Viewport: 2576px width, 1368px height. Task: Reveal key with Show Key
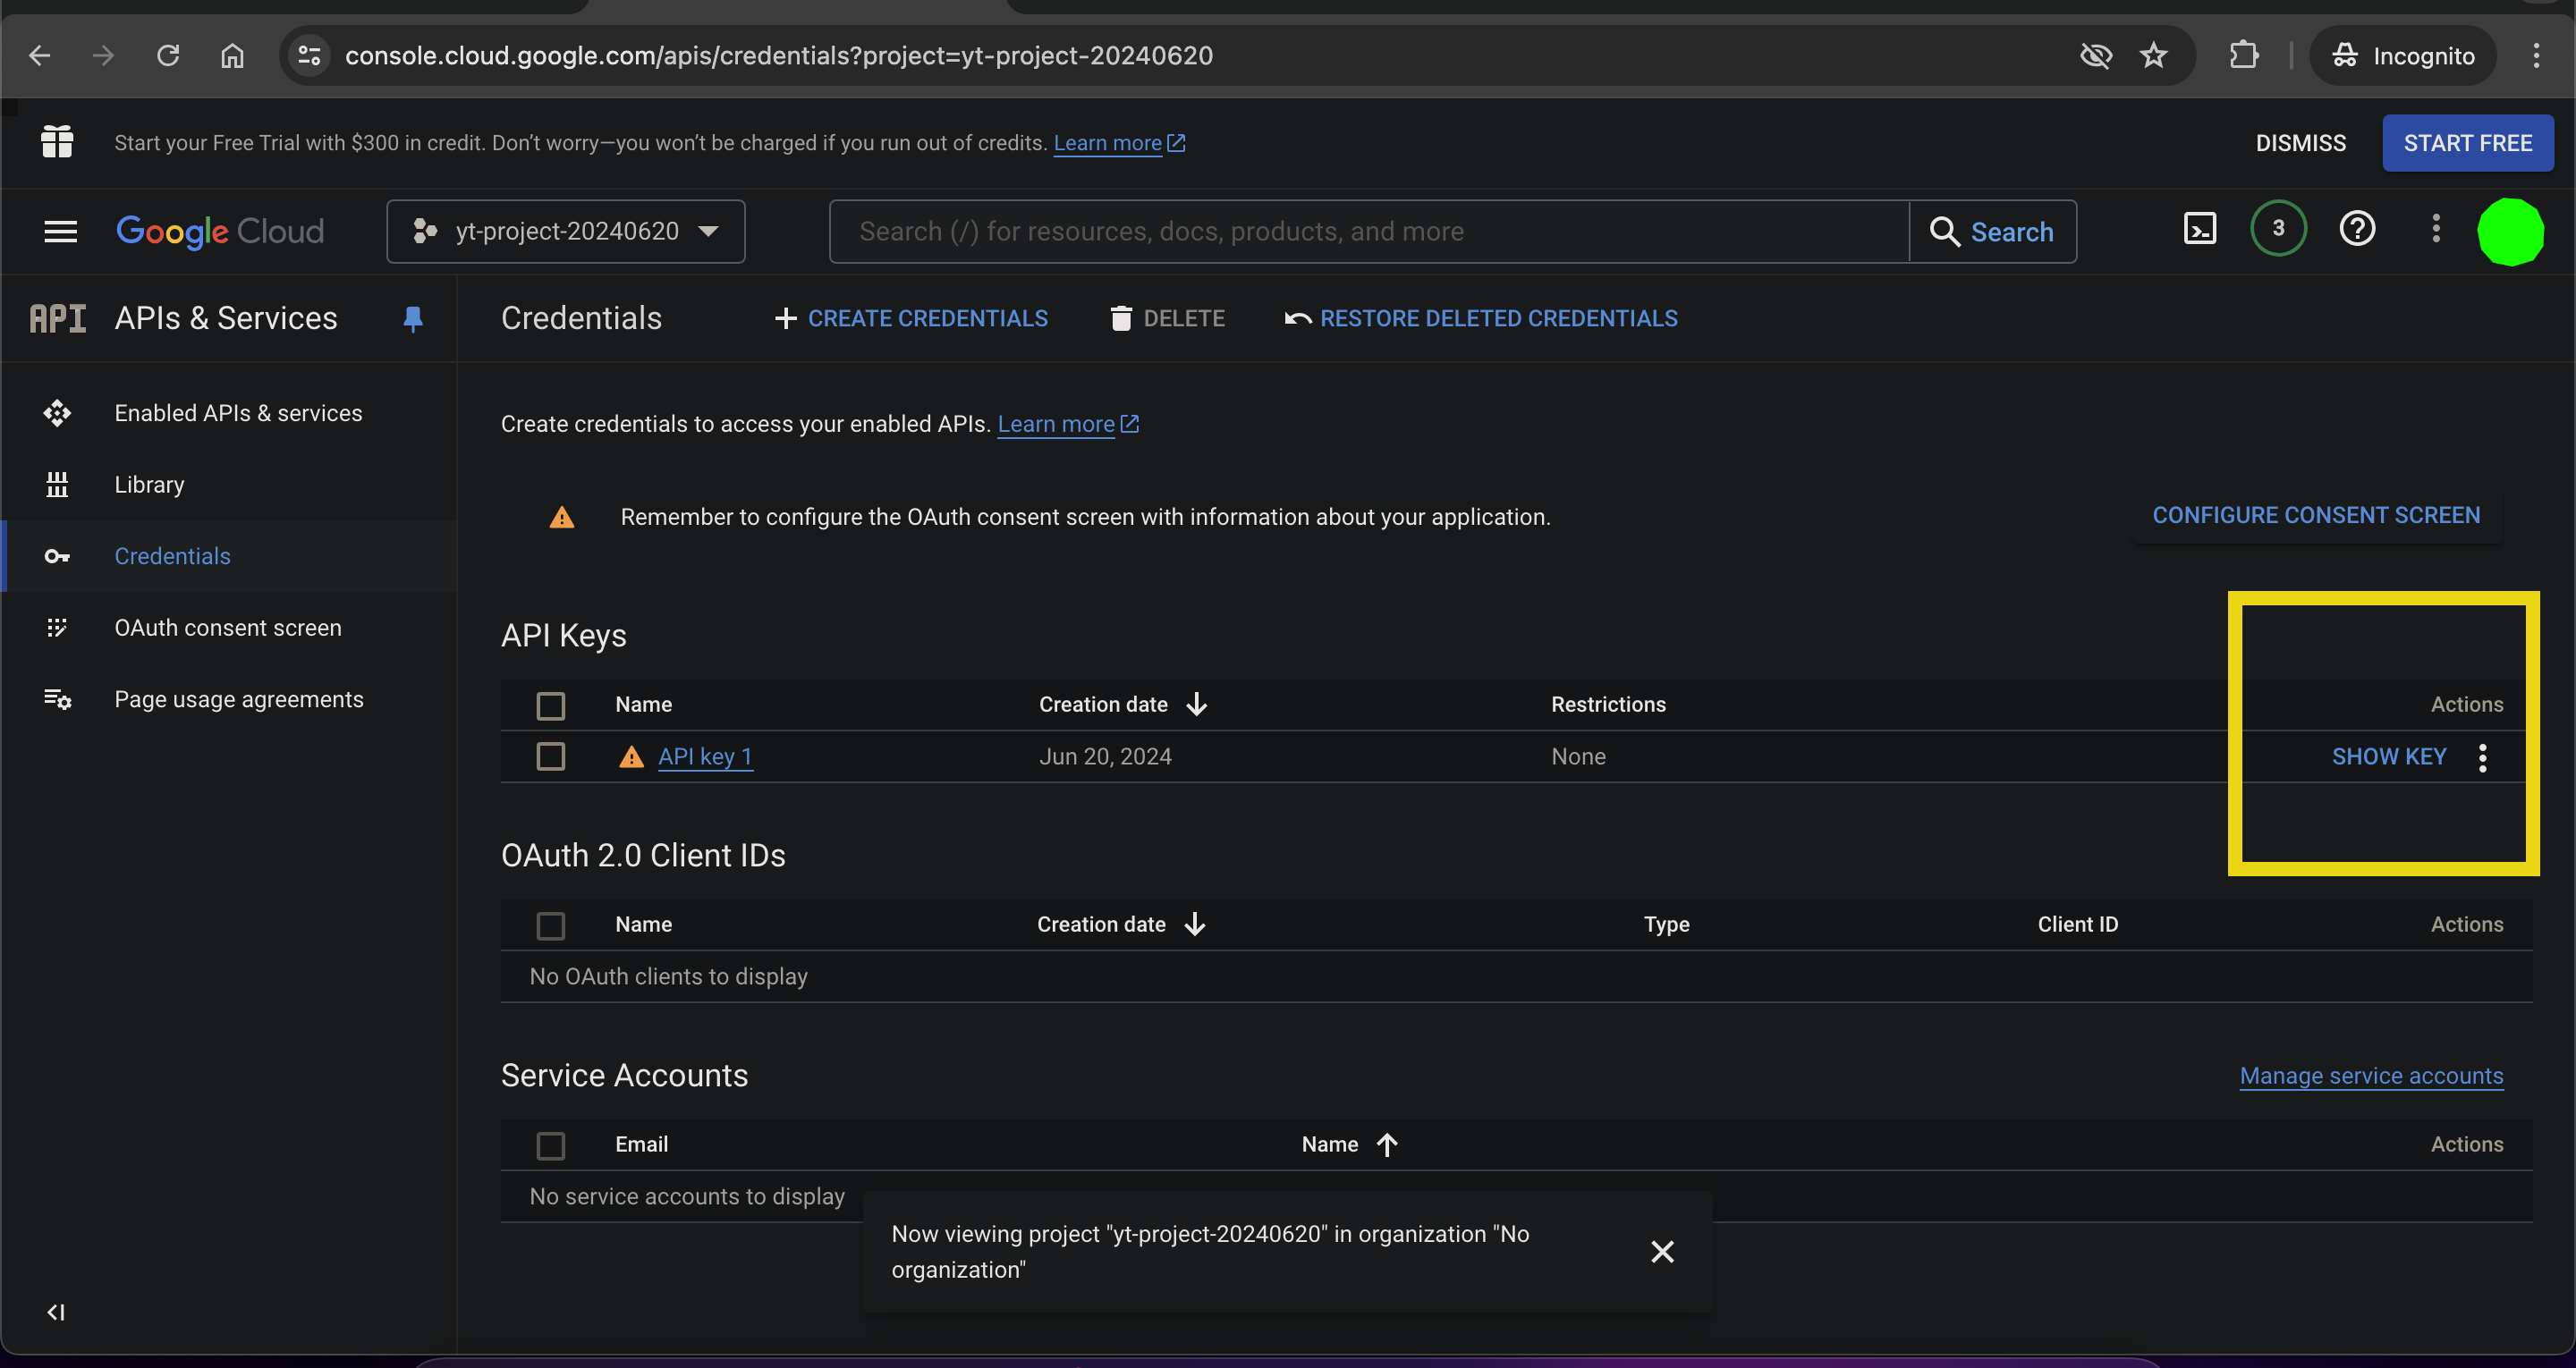click(2389, 757)
